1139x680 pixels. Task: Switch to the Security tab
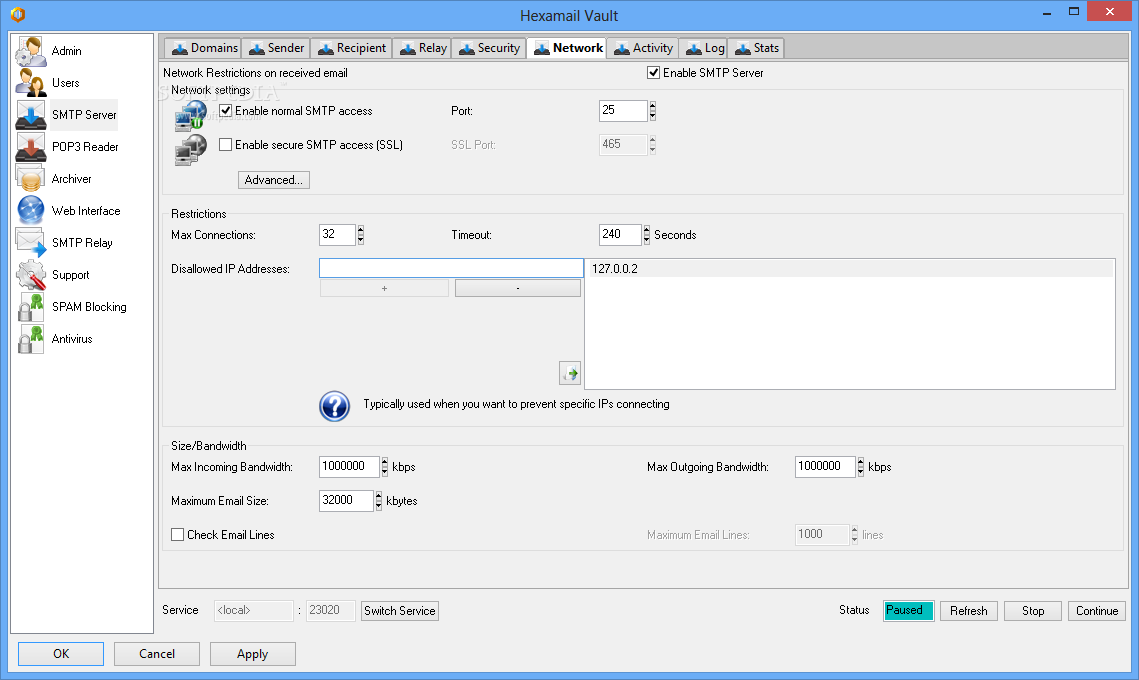pyautogui.click(x=489, y=48)
